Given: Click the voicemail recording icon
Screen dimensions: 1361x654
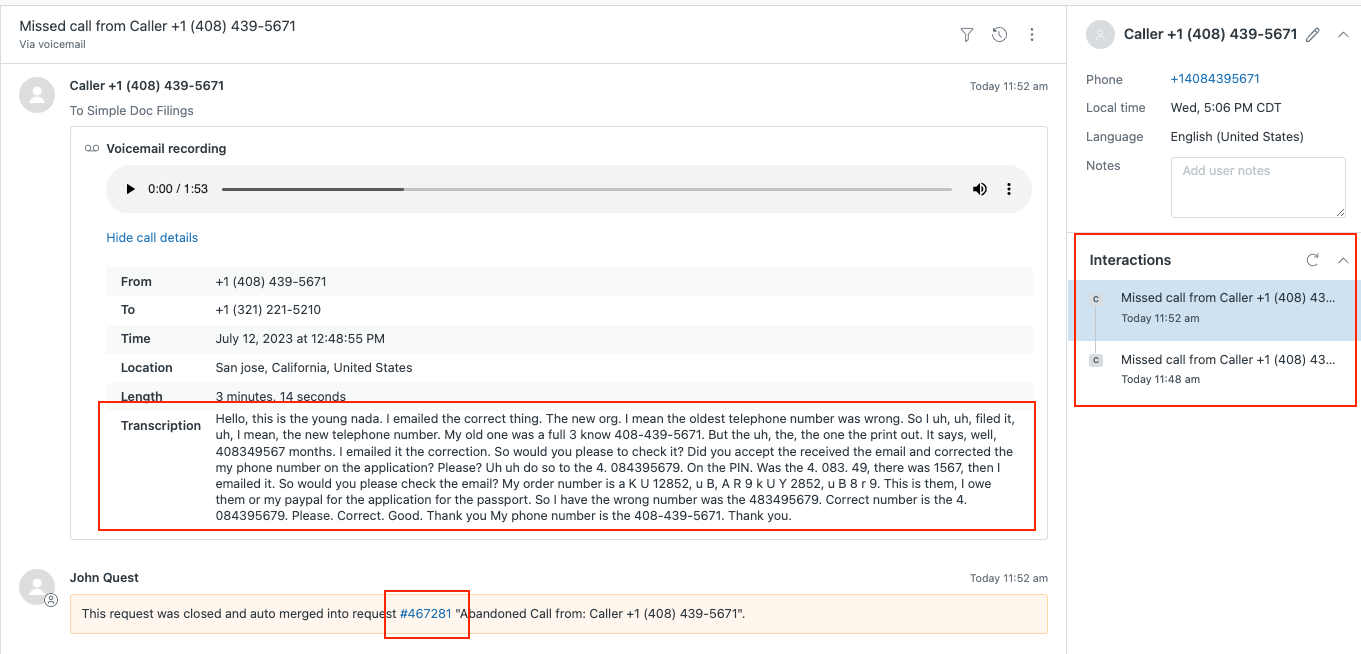Looking at the screenshot, I should click(x=92, y=149).
